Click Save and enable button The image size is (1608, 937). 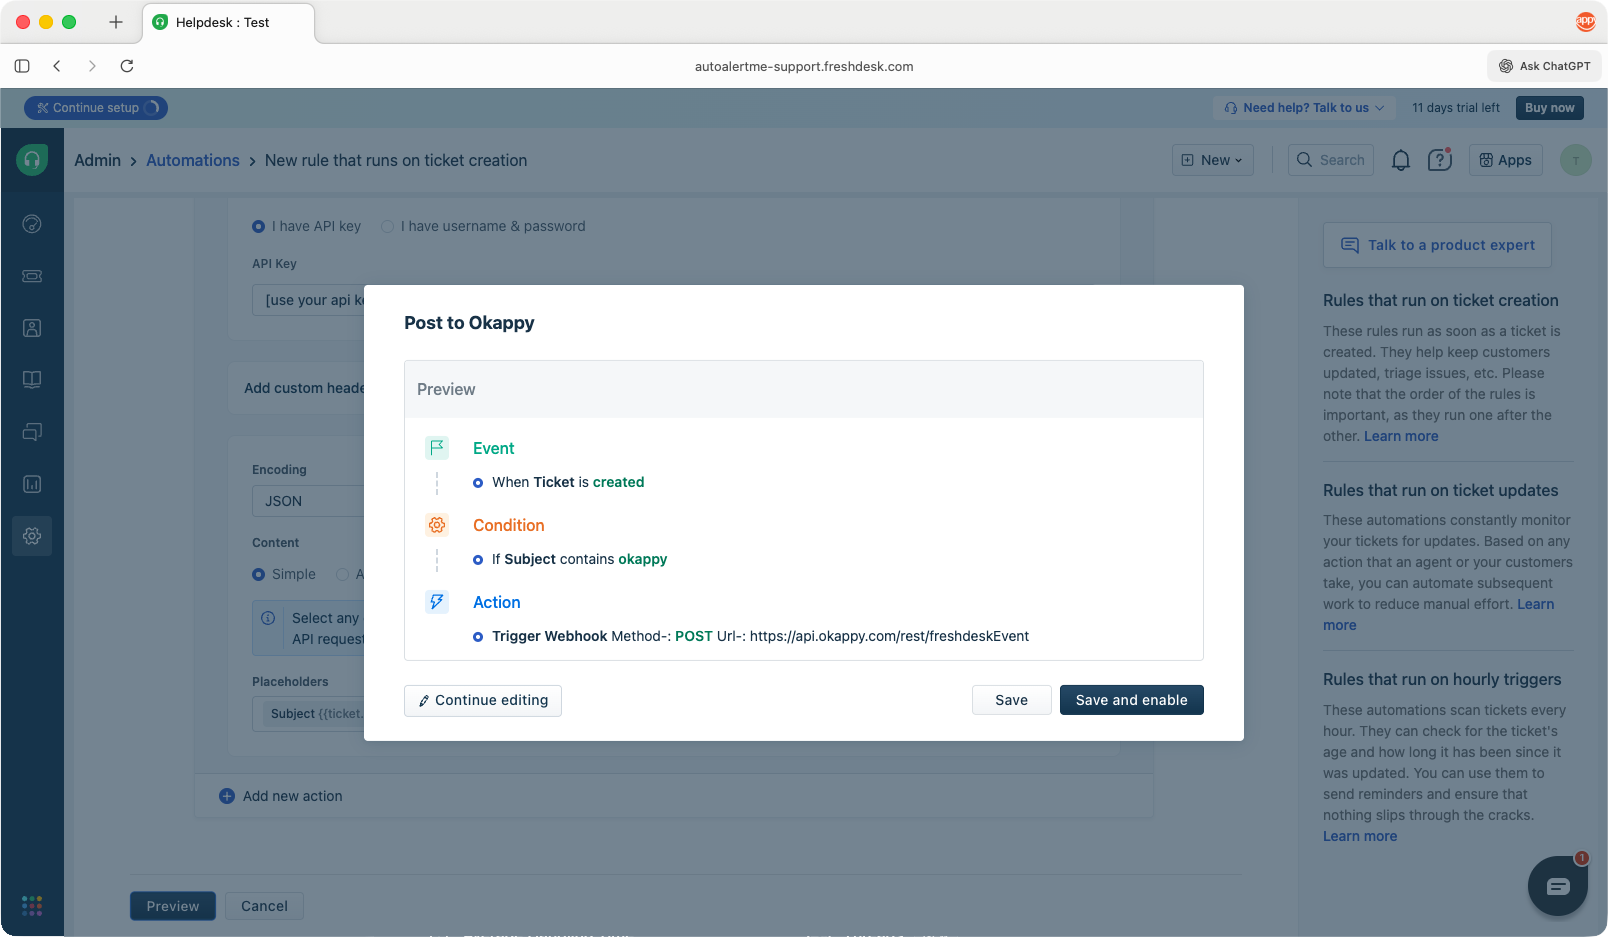(x=1131, y=700)
